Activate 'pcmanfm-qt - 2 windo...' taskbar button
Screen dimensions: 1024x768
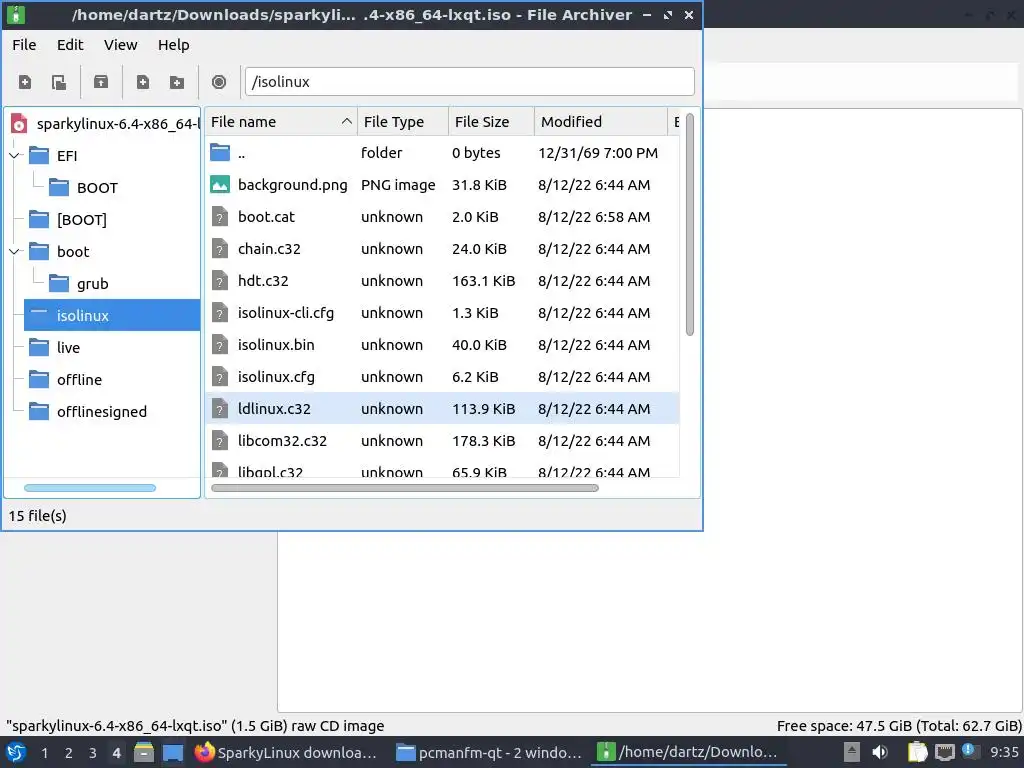[489, 752]
